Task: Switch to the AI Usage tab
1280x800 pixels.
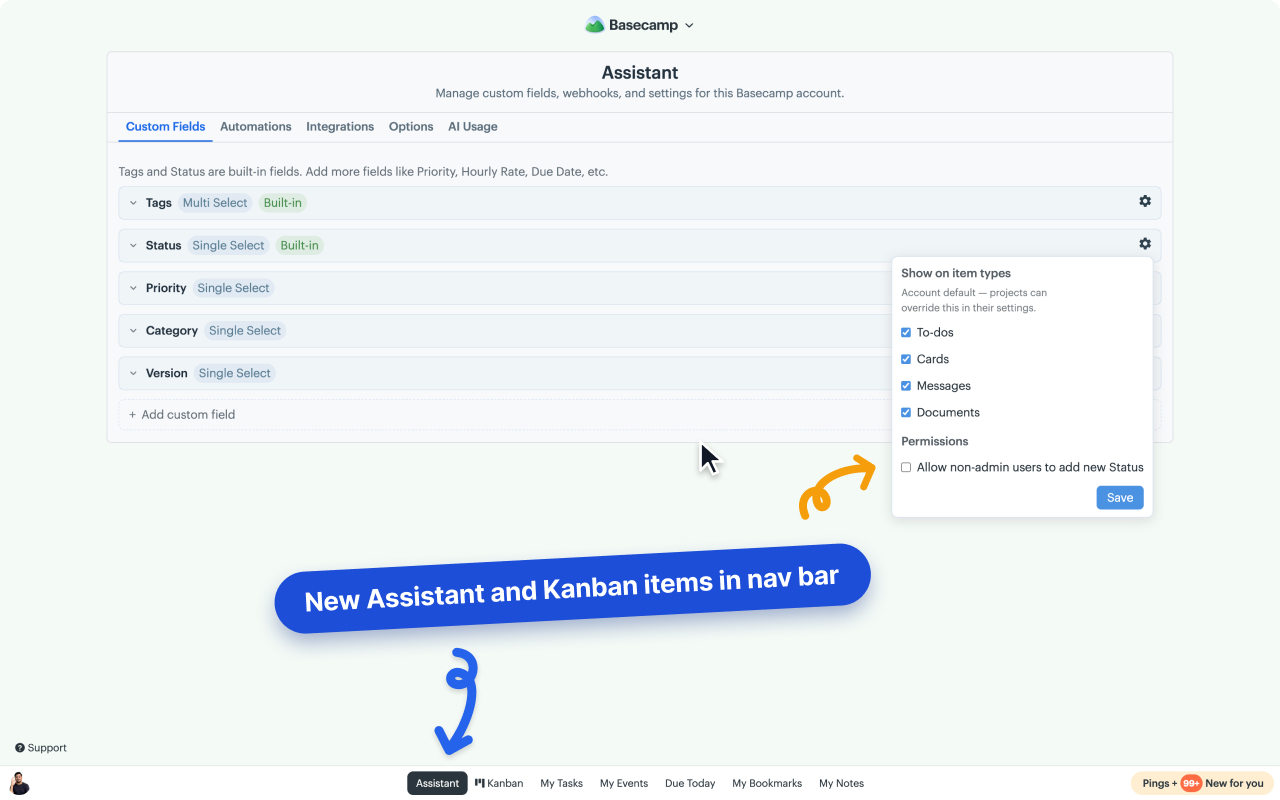Action: [473, 127]
